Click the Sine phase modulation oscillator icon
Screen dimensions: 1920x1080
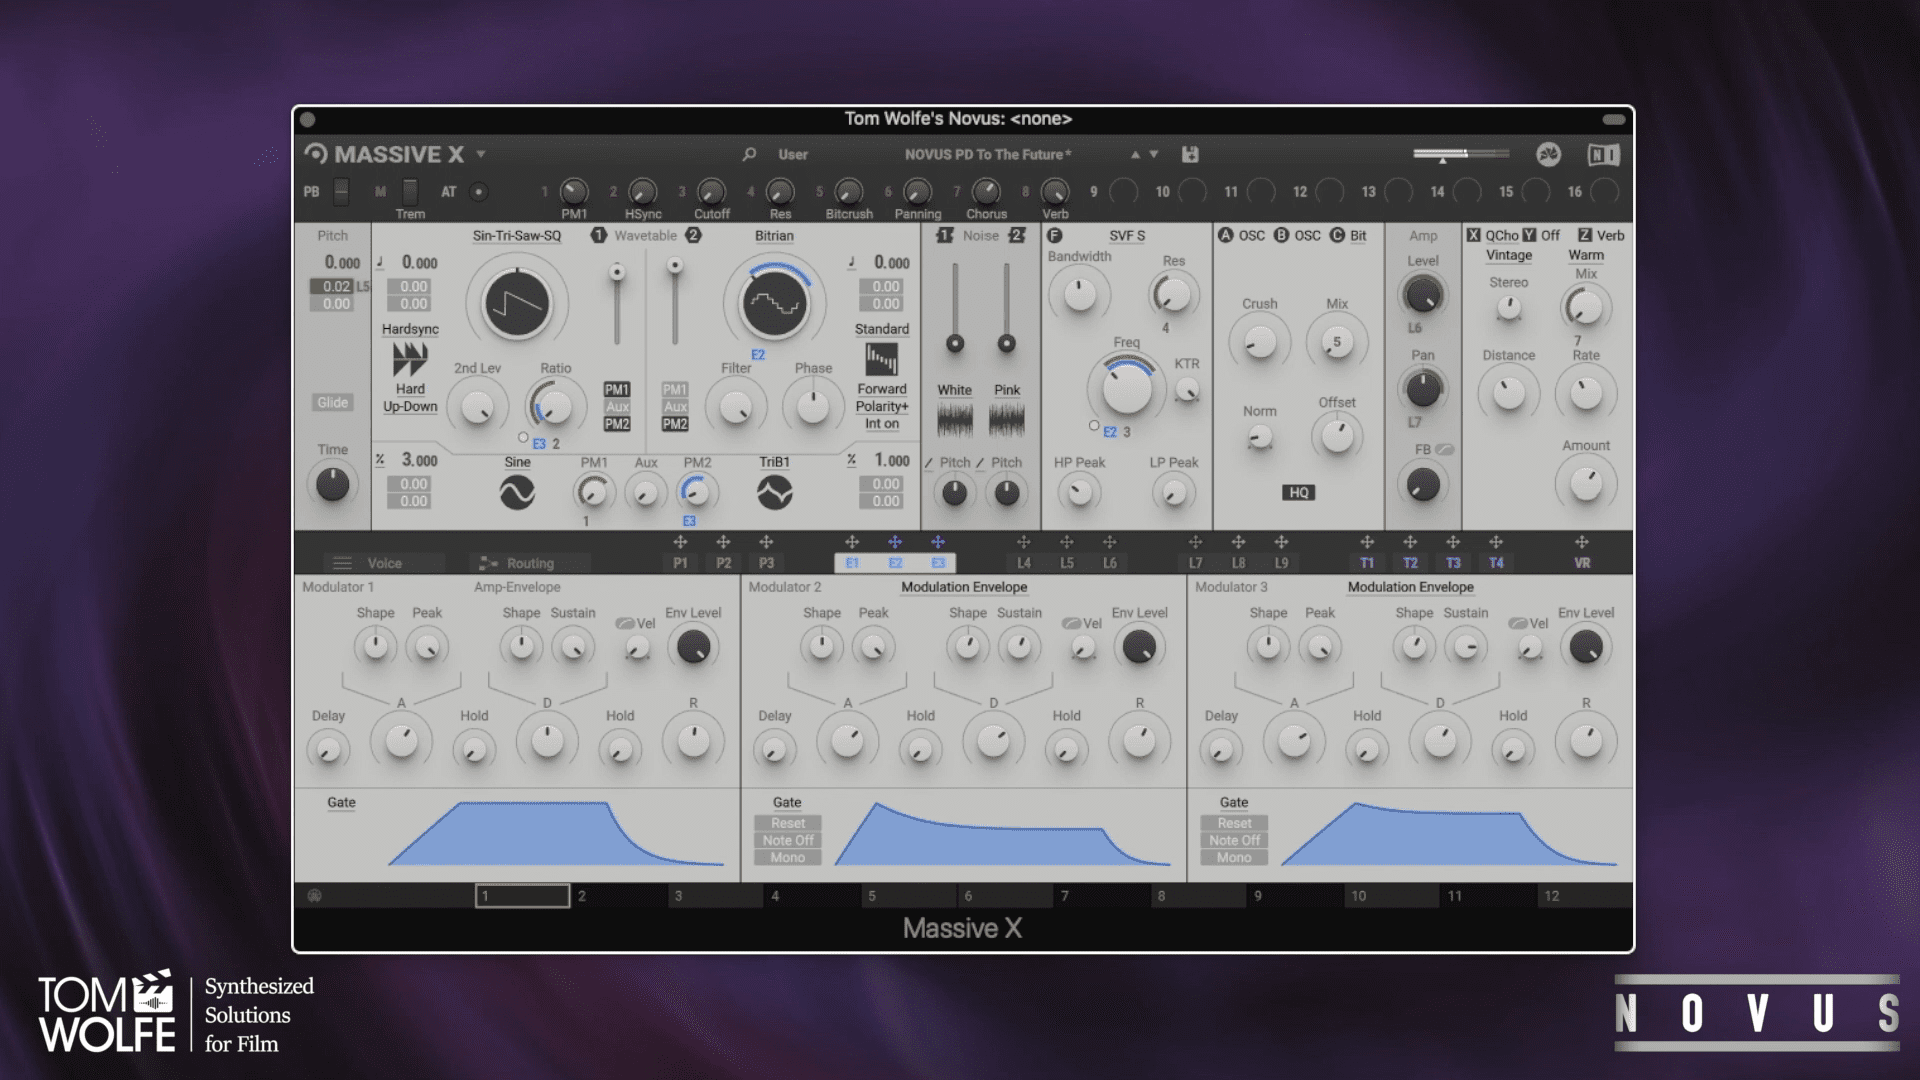tap(517, 492)
